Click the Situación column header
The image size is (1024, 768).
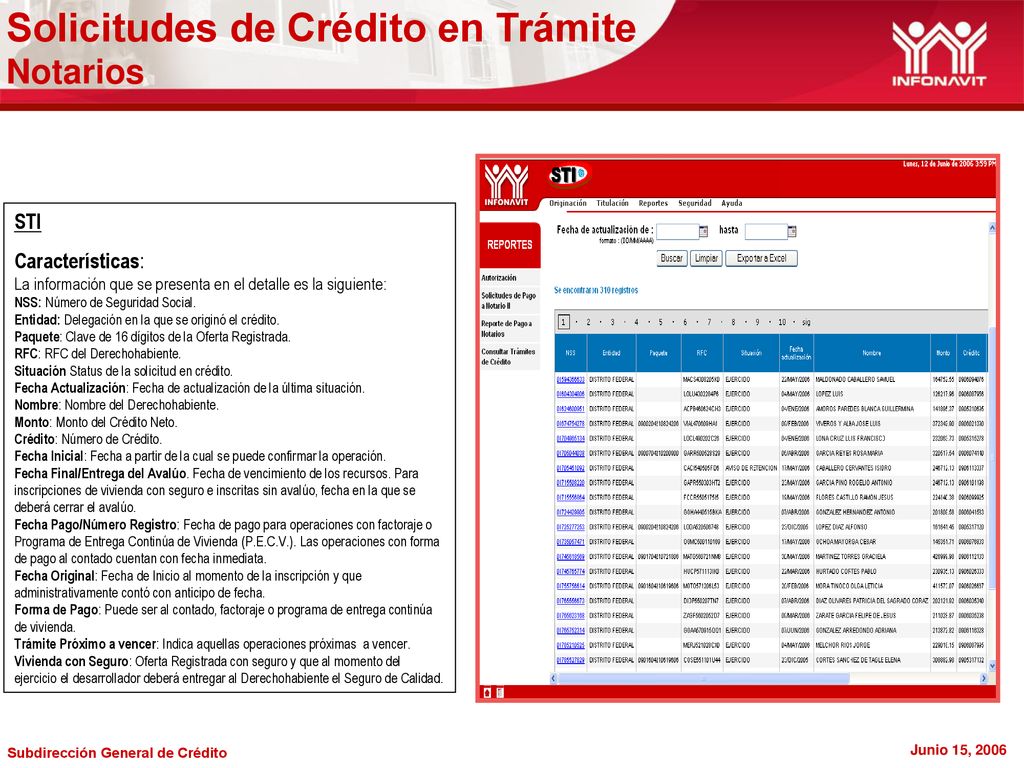(x=751, y=353)
